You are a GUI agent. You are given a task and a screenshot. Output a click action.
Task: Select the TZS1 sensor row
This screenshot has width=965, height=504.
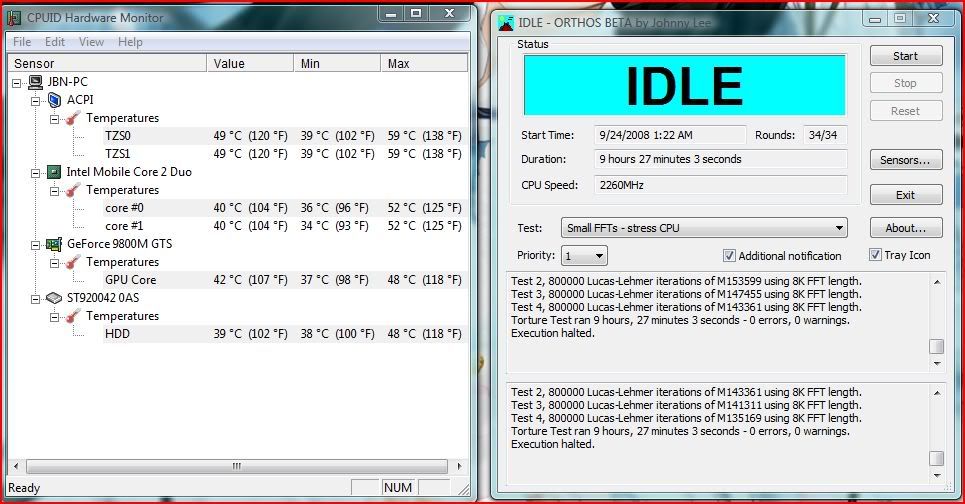coord(284,154)
